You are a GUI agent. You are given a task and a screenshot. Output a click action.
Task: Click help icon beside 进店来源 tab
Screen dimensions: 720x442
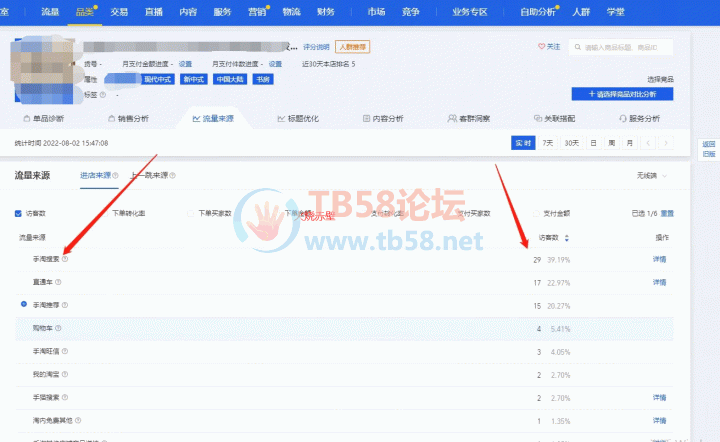[116, 176]
